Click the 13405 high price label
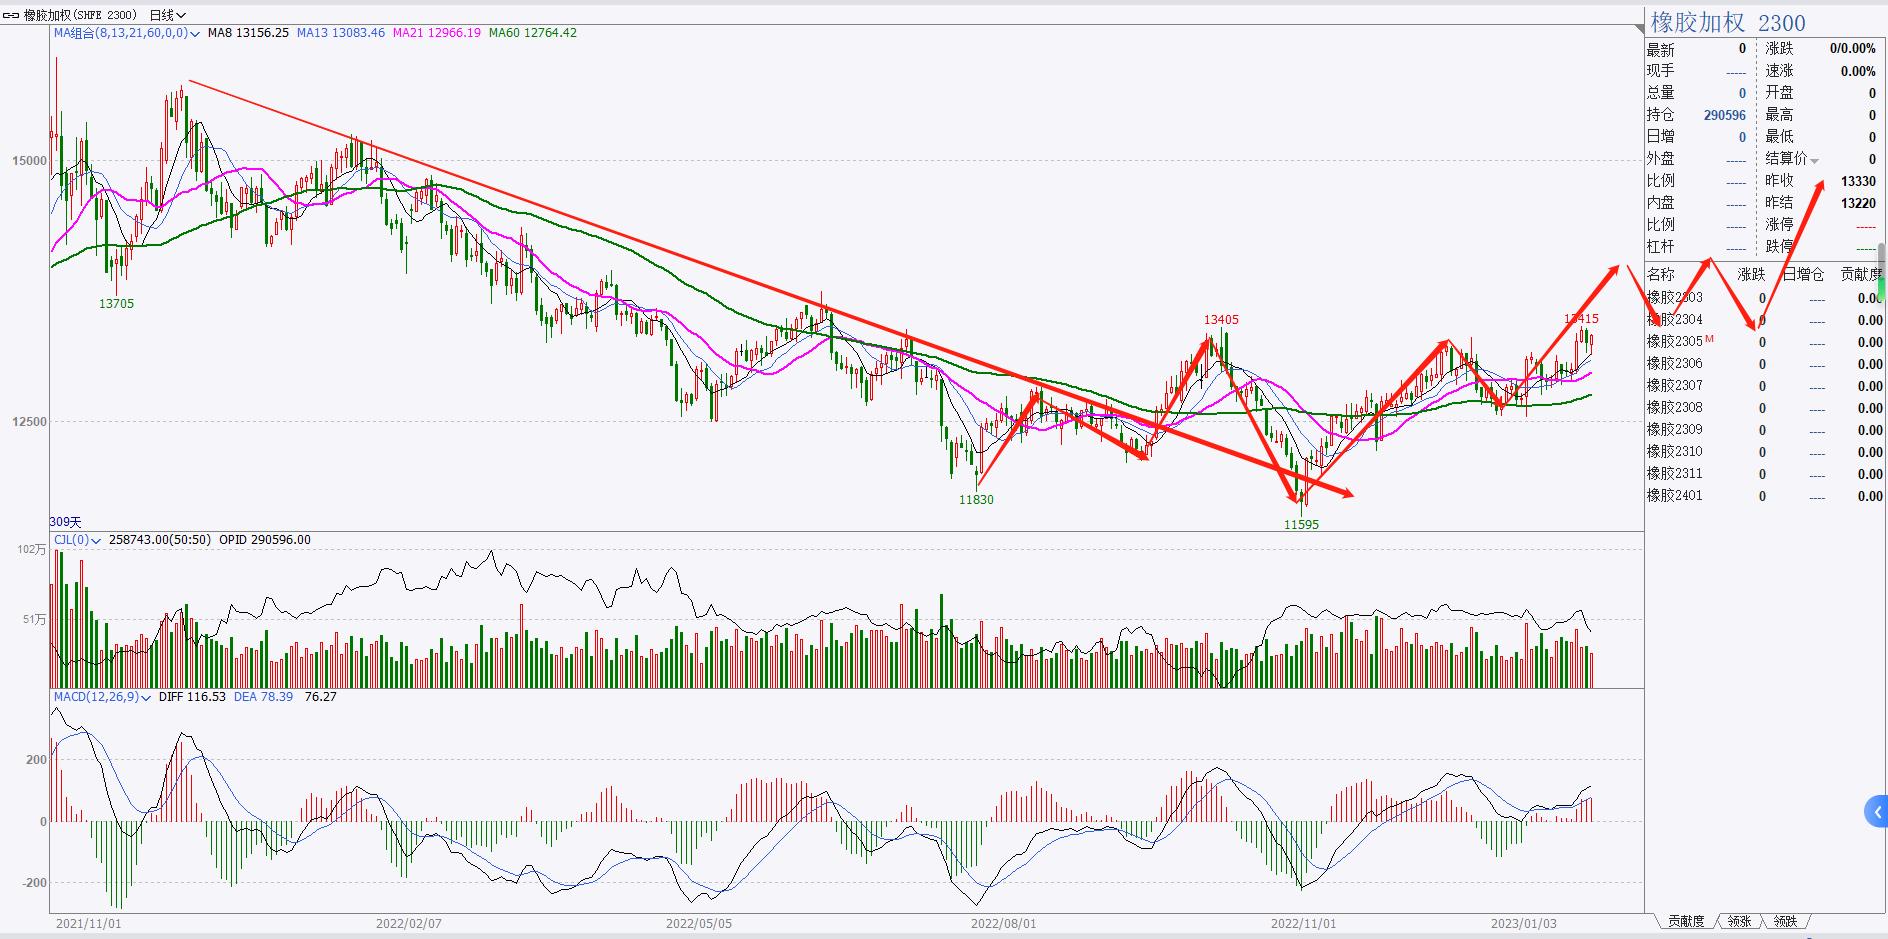Screen dimensions: 1888x939 coord(1221,320)
